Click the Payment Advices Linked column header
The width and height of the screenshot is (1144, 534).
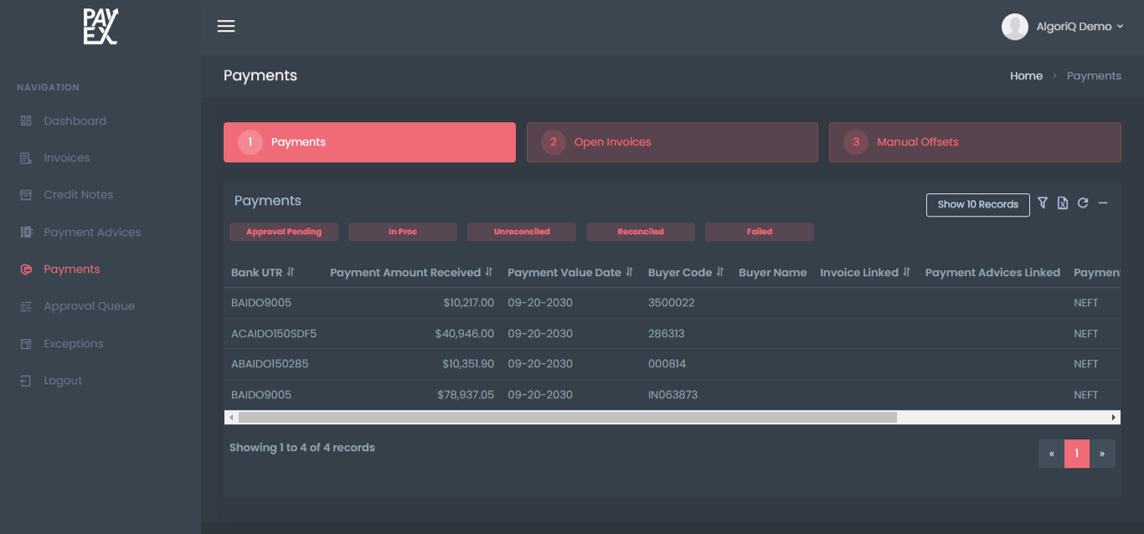coord(992,272)
